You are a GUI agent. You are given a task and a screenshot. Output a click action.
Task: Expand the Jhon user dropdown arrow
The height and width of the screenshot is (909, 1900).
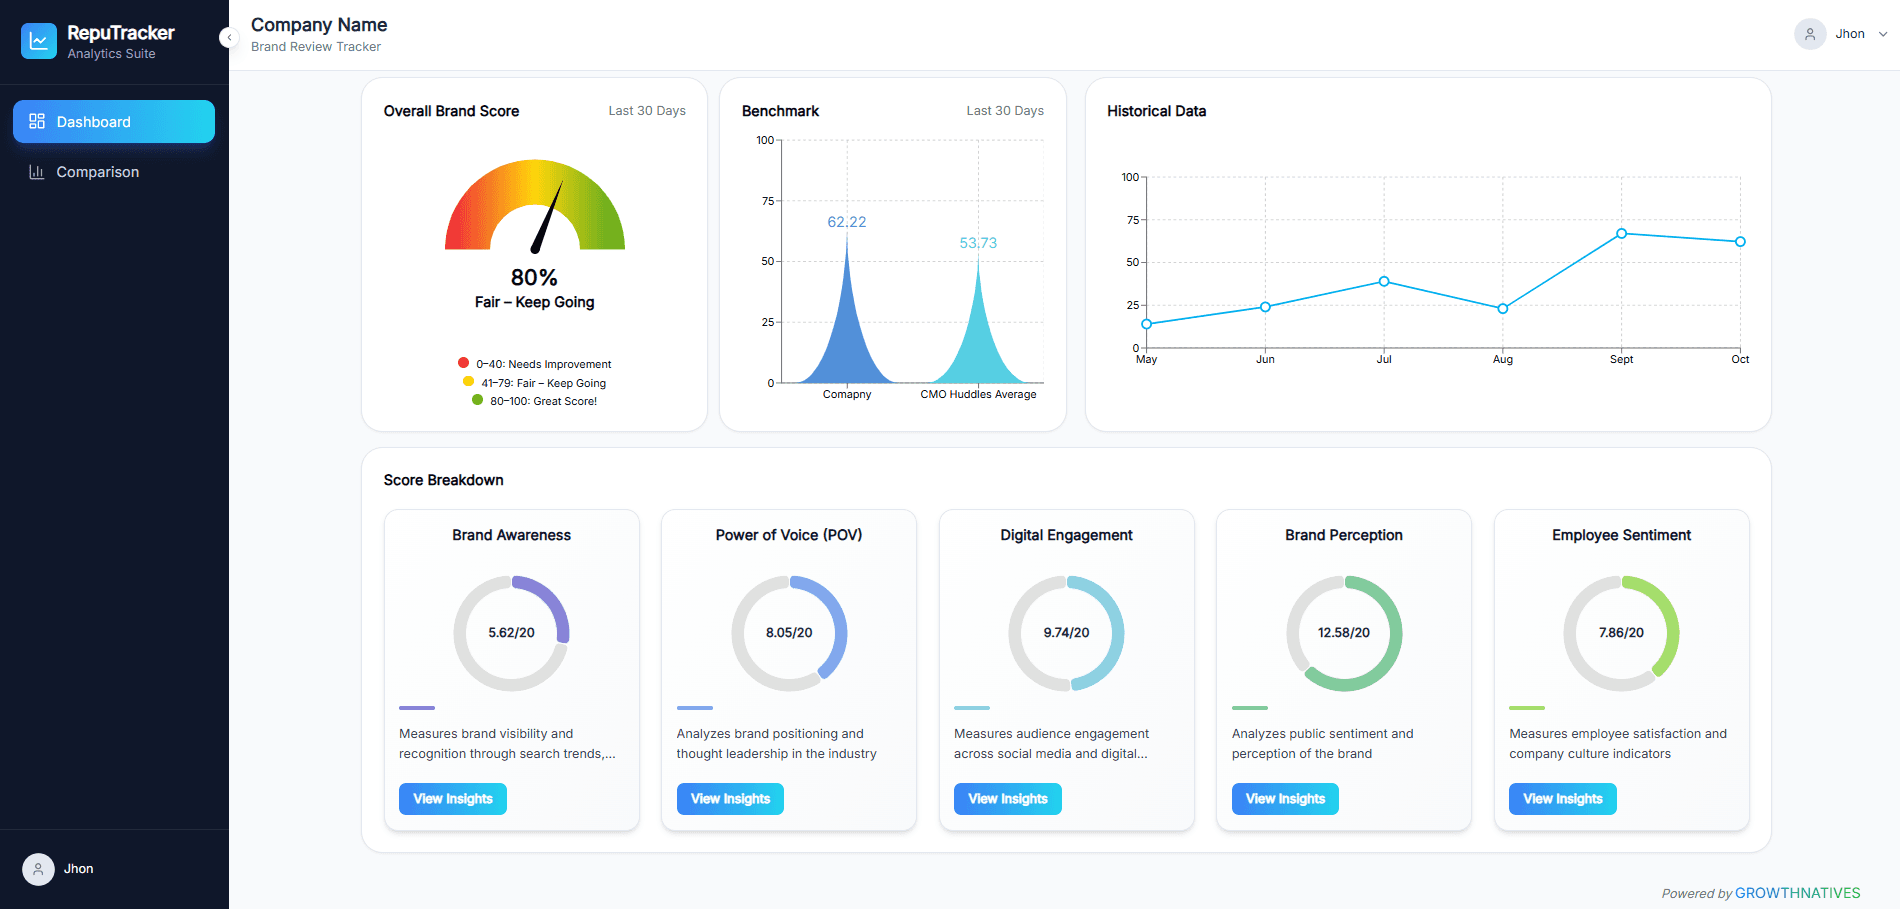click(1883, 34)
